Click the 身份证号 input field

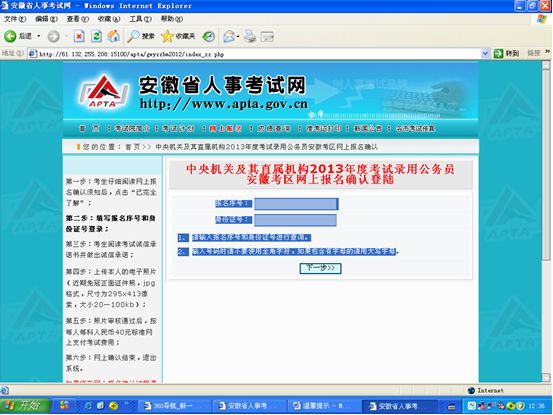pos(295,220)
